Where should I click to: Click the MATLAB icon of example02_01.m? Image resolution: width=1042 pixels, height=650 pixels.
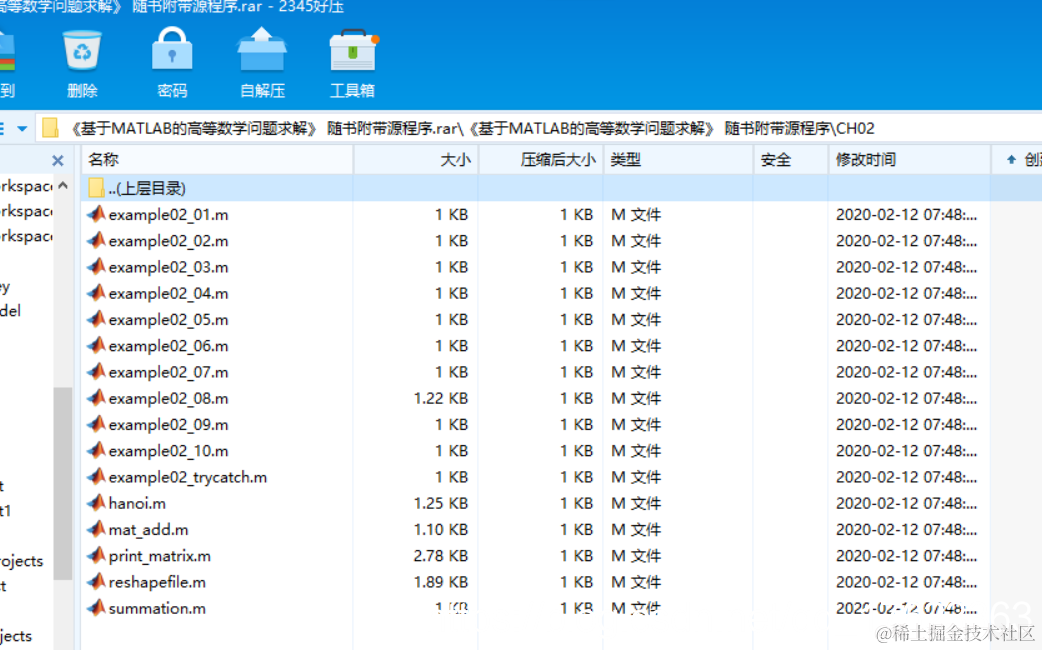click(96, 214)
